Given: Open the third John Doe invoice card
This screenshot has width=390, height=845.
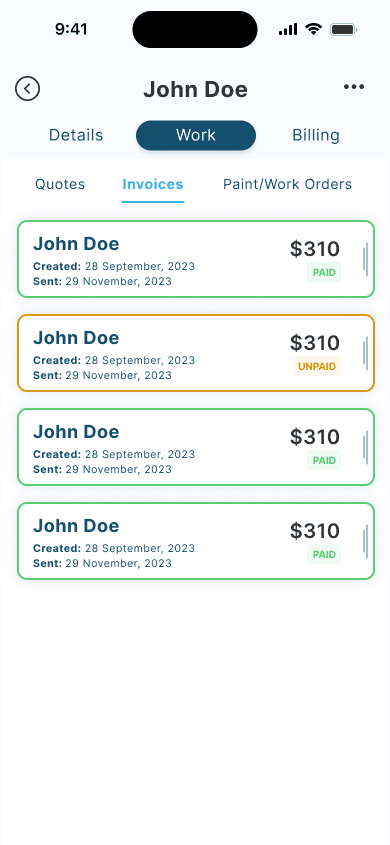Looking at the screenshot, I should click(x=196, y=447).
